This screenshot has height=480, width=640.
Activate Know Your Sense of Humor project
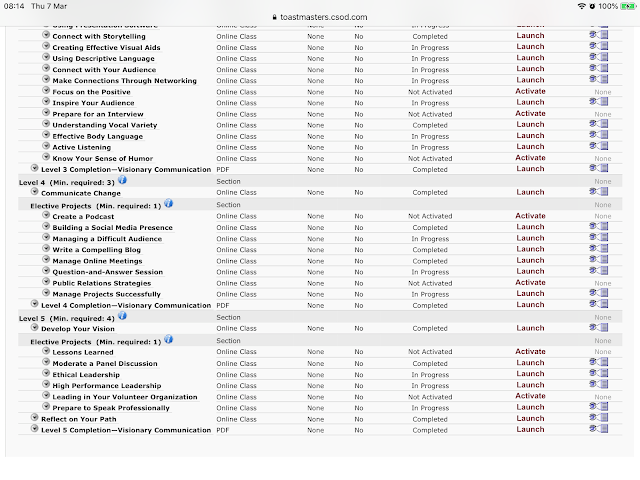tap(530, 158)
